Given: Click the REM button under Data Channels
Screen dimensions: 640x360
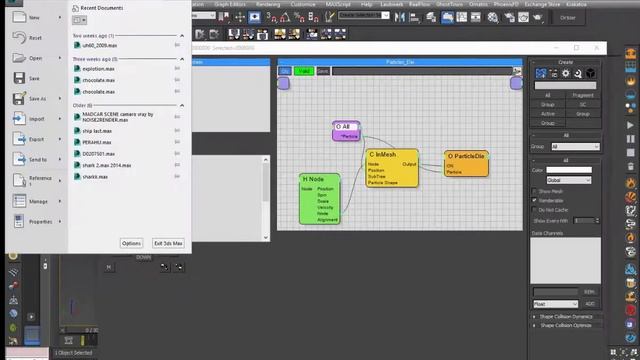Looking at the screenshot, I should (x=589, y=292).
